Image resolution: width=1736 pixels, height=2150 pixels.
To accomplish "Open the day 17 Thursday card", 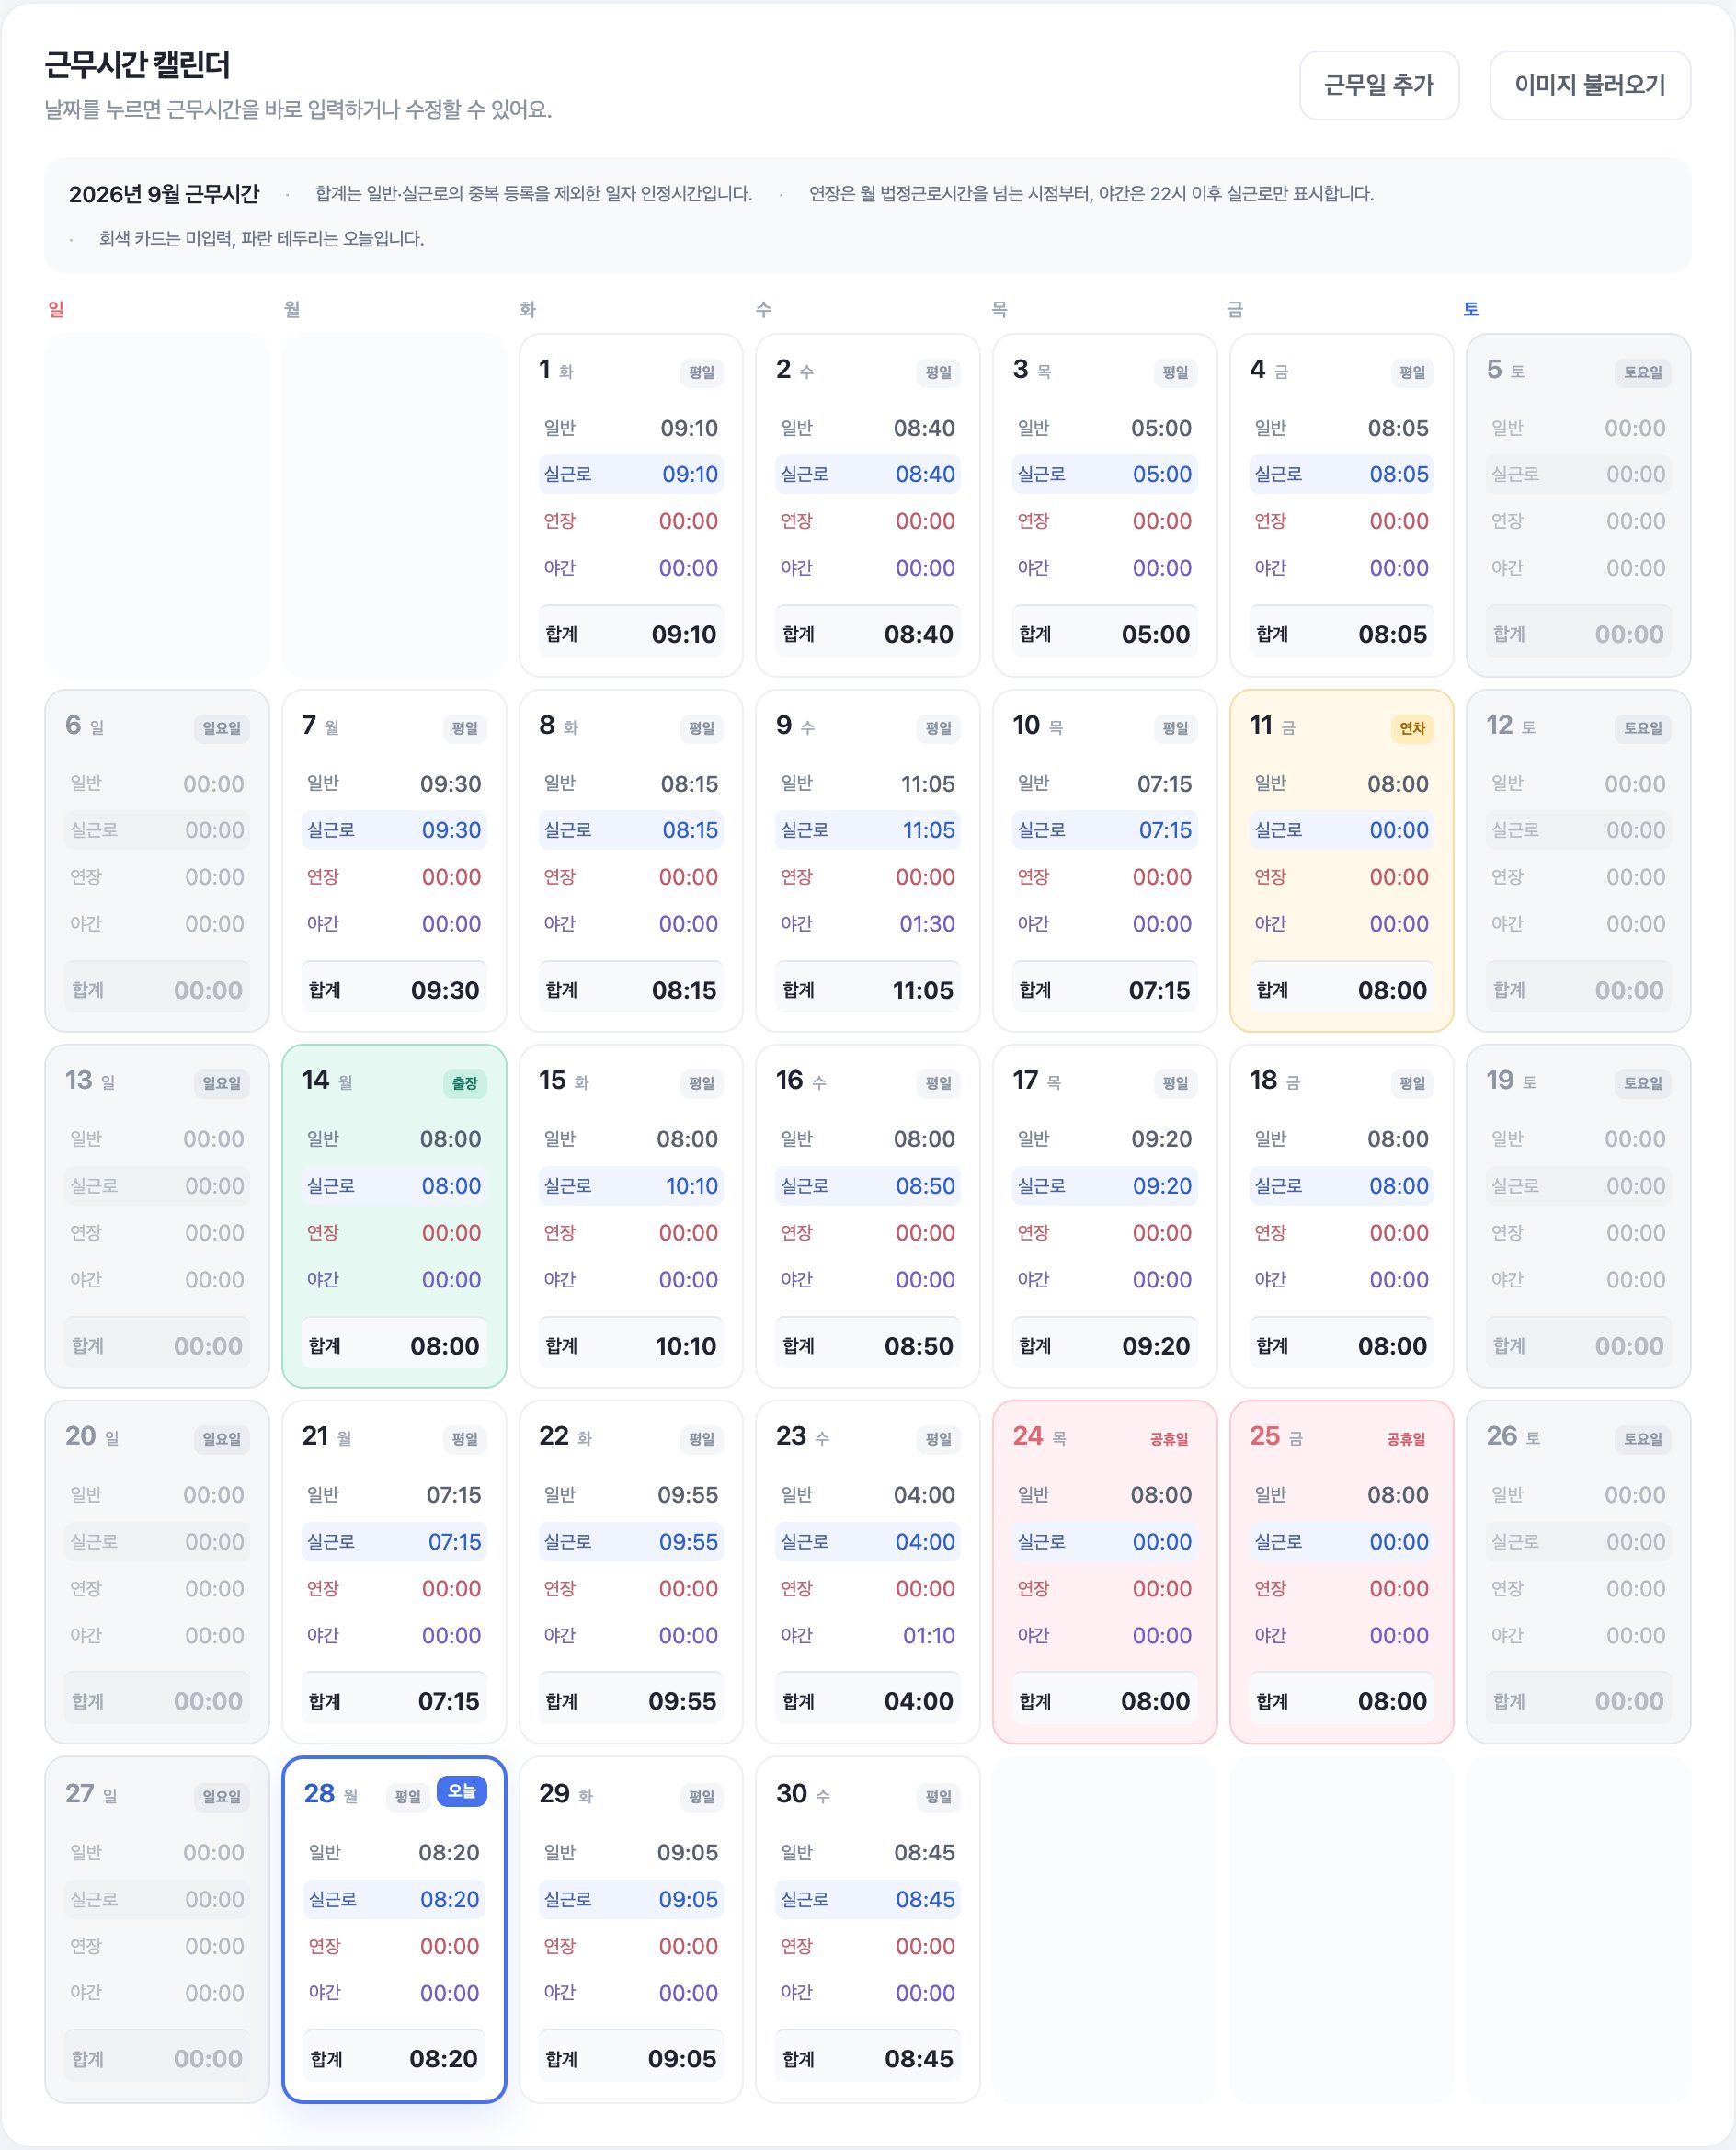I will pyautogui.click(x=1105, y=1216).
